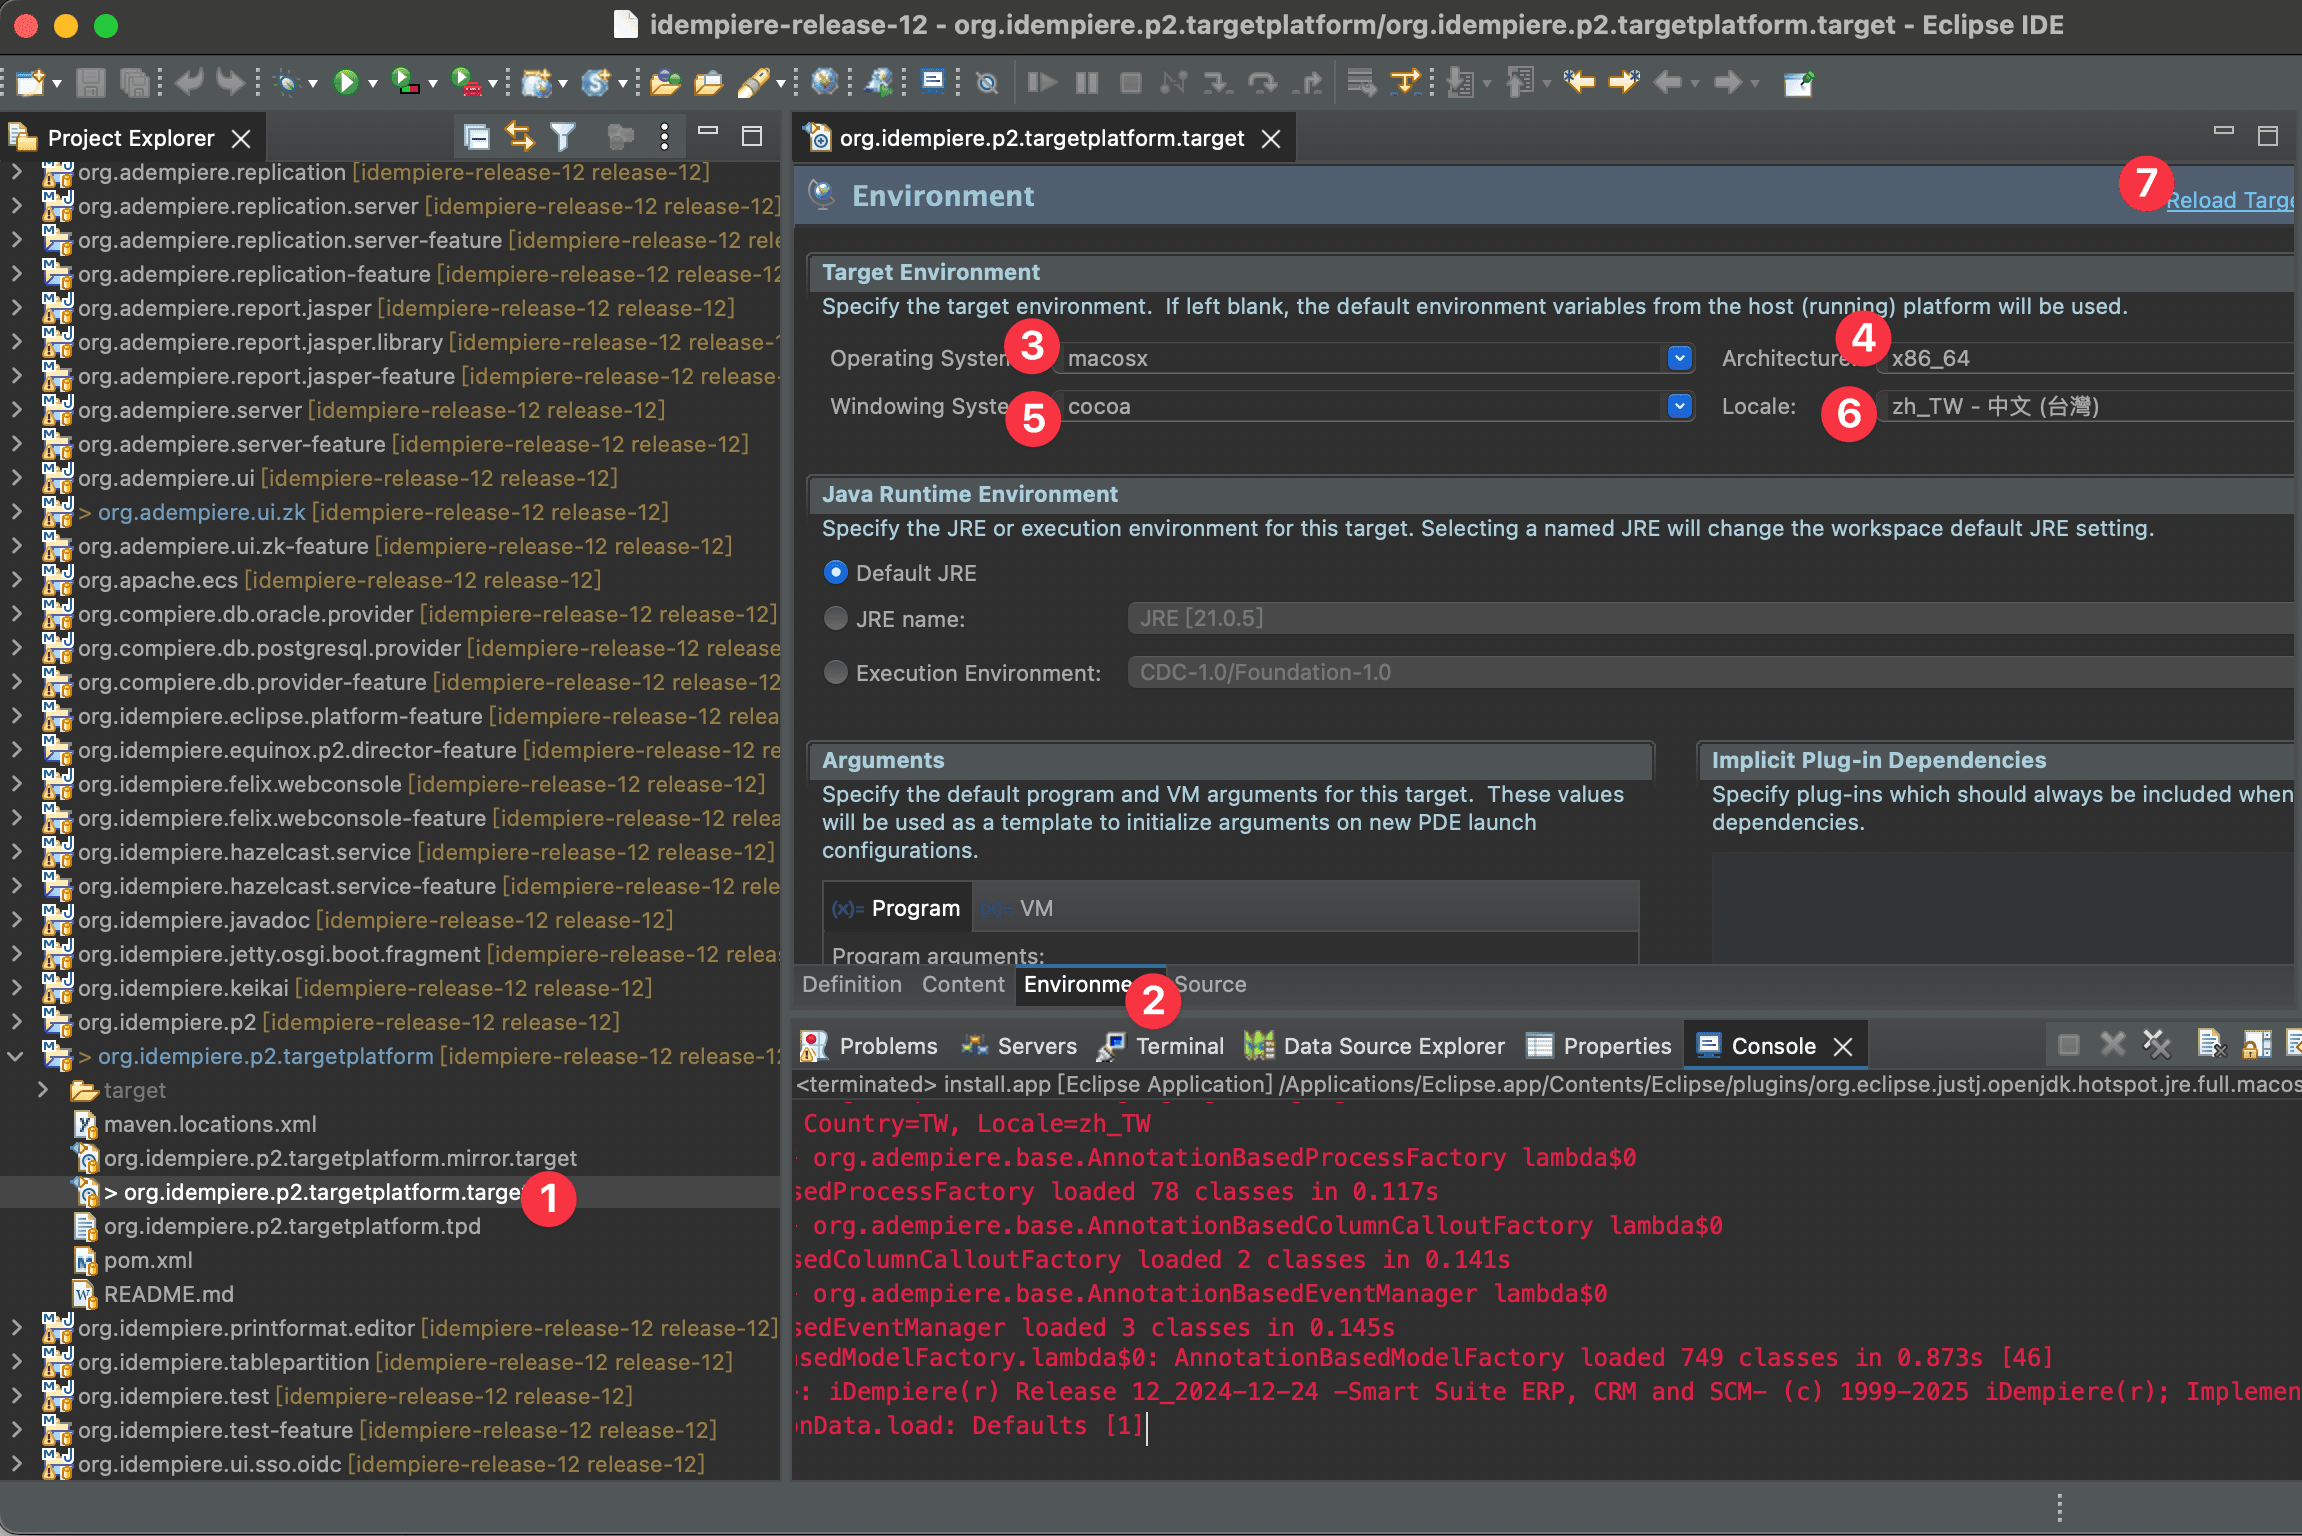Click the green Run button icon
This screenshot has height=1536, width=2302.
[346, 82]
